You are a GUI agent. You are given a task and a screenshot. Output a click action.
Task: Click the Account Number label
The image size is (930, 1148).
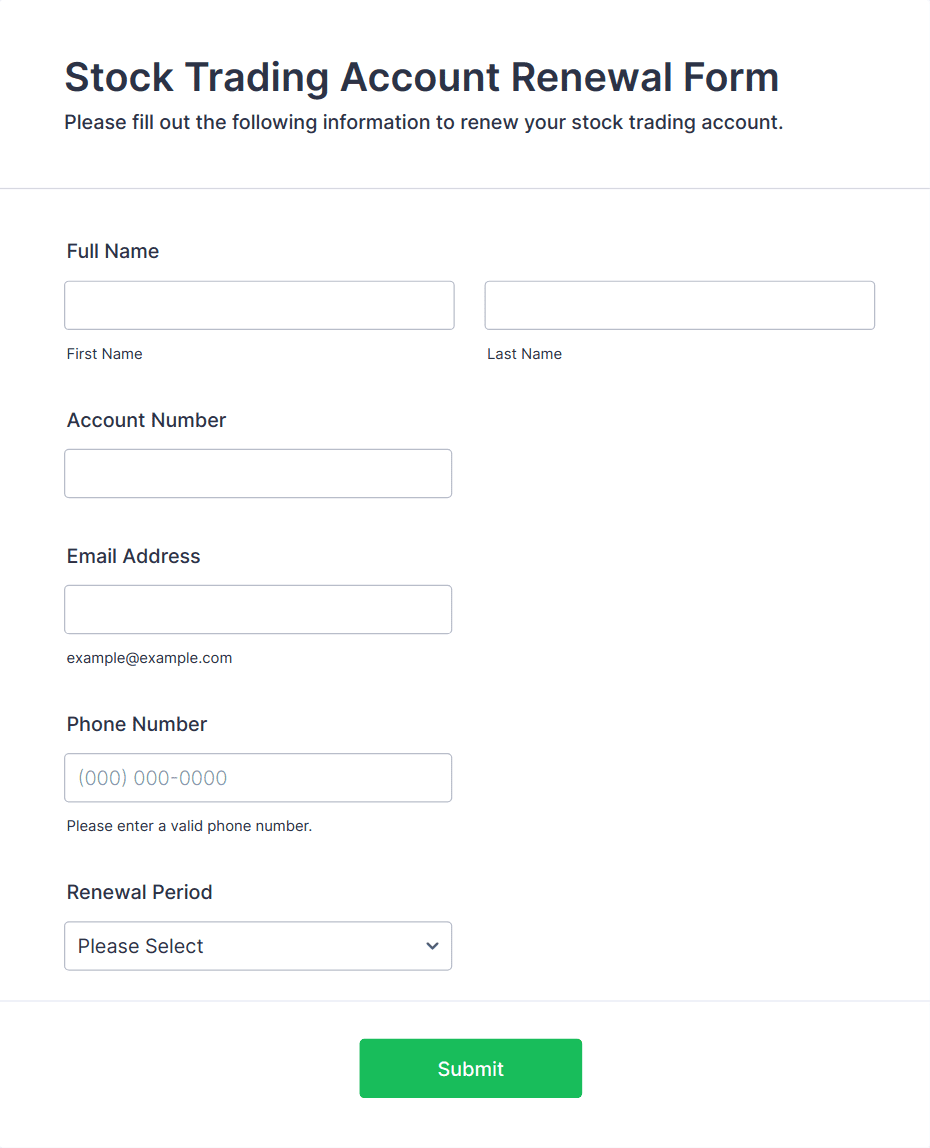[x=146, y=420]
